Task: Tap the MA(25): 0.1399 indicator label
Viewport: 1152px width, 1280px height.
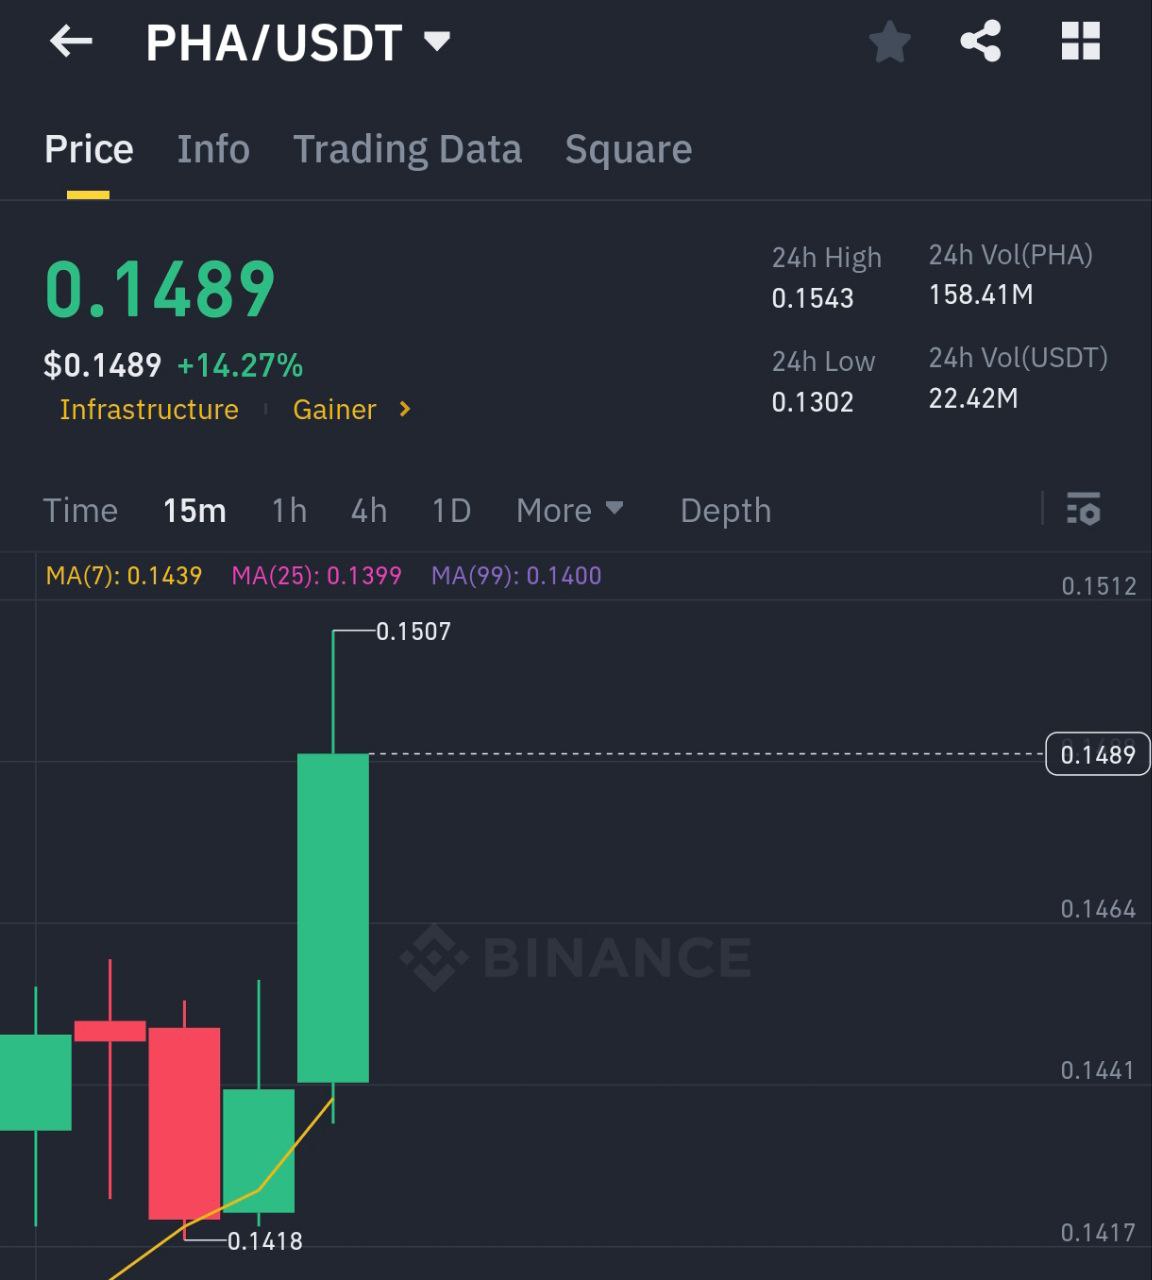Action: (x=316, y=575)
